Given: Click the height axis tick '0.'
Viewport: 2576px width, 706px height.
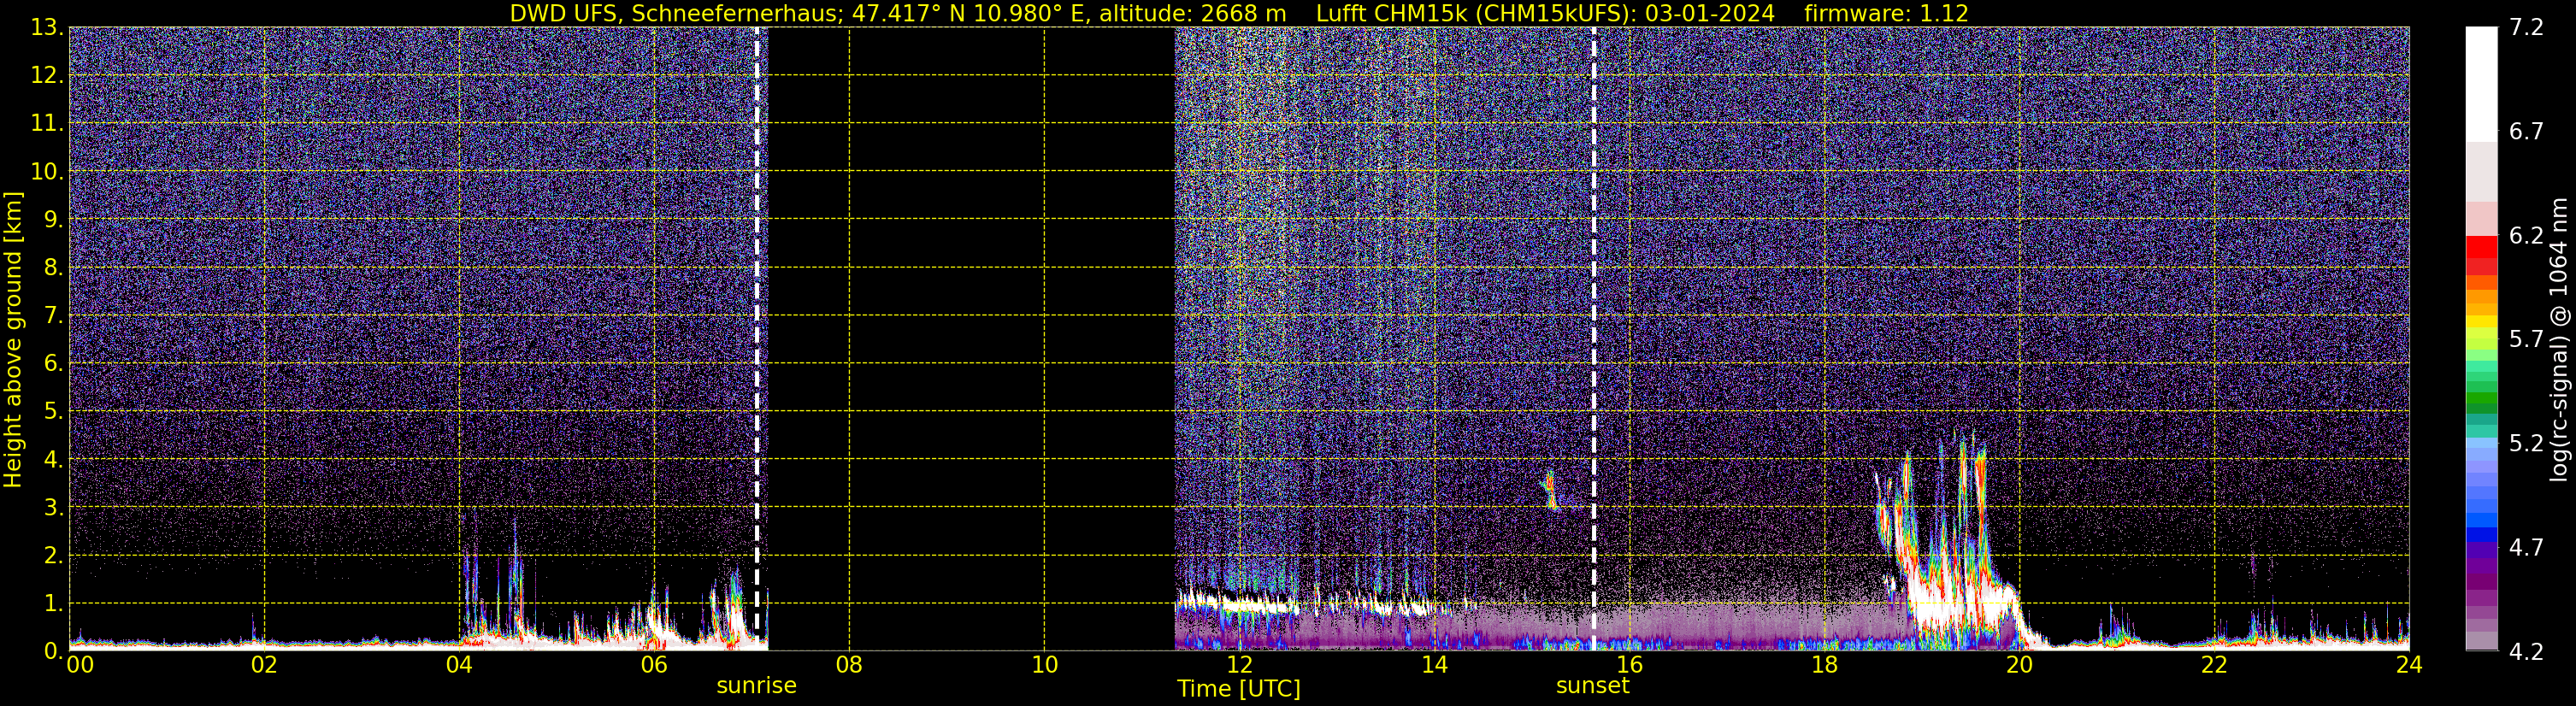Looking at the screenshot, I should (x=53, y=651).
